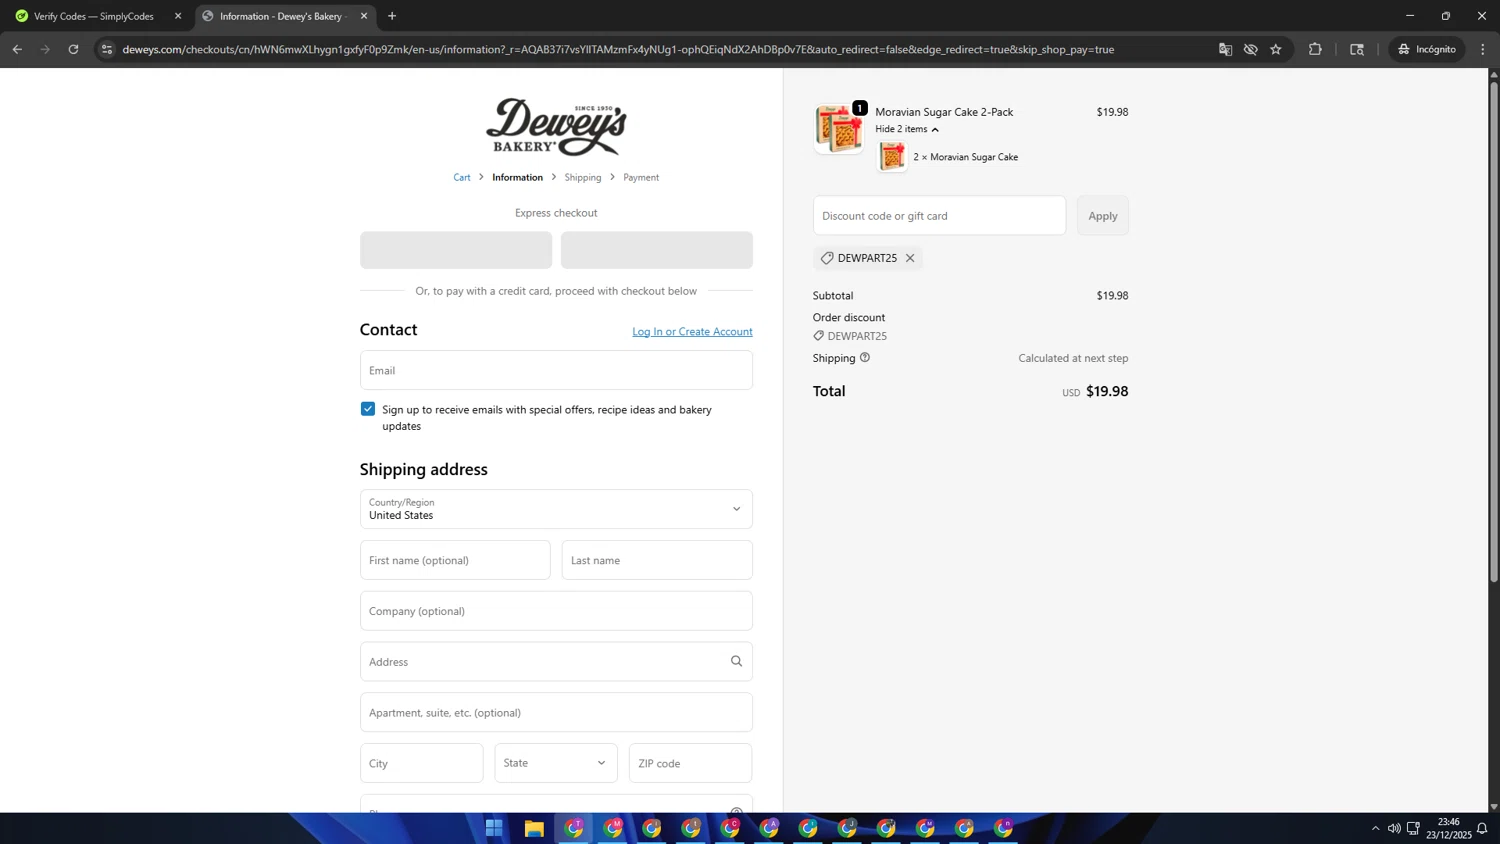The width and height of the screenshot is (1500, 844).
Task: Click Log In or Create Account link
Action: pos(692,331)
